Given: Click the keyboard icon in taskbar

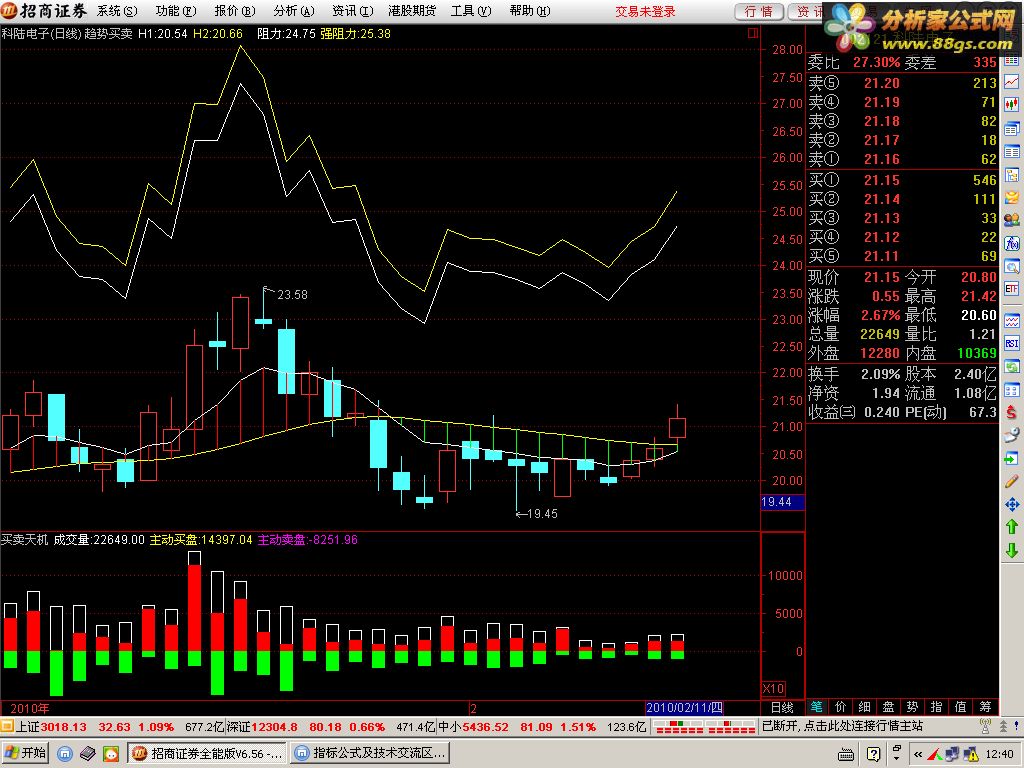Looking at the screenshot, I should (x=846, y=754).
